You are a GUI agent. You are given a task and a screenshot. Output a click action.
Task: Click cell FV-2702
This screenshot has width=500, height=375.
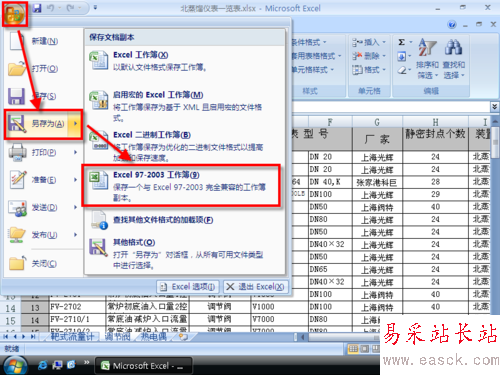click(x=77, y=307)
